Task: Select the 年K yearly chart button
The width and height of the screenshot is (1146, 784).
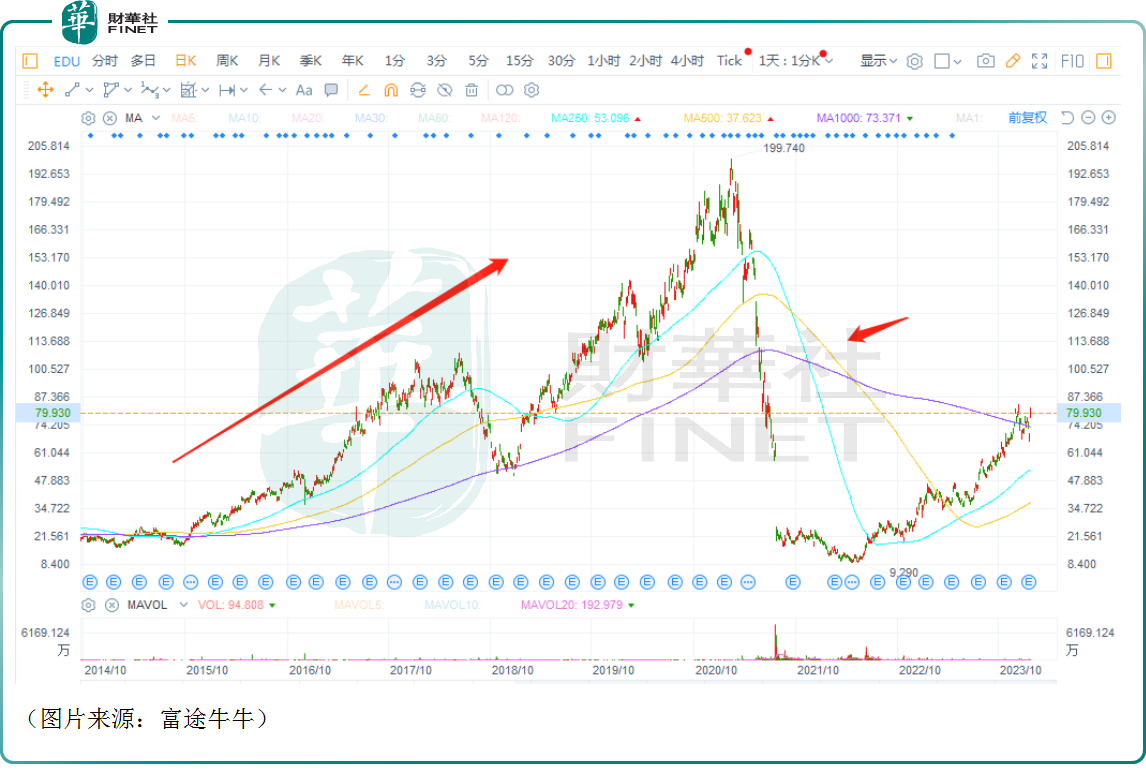Action: [352, 61]
